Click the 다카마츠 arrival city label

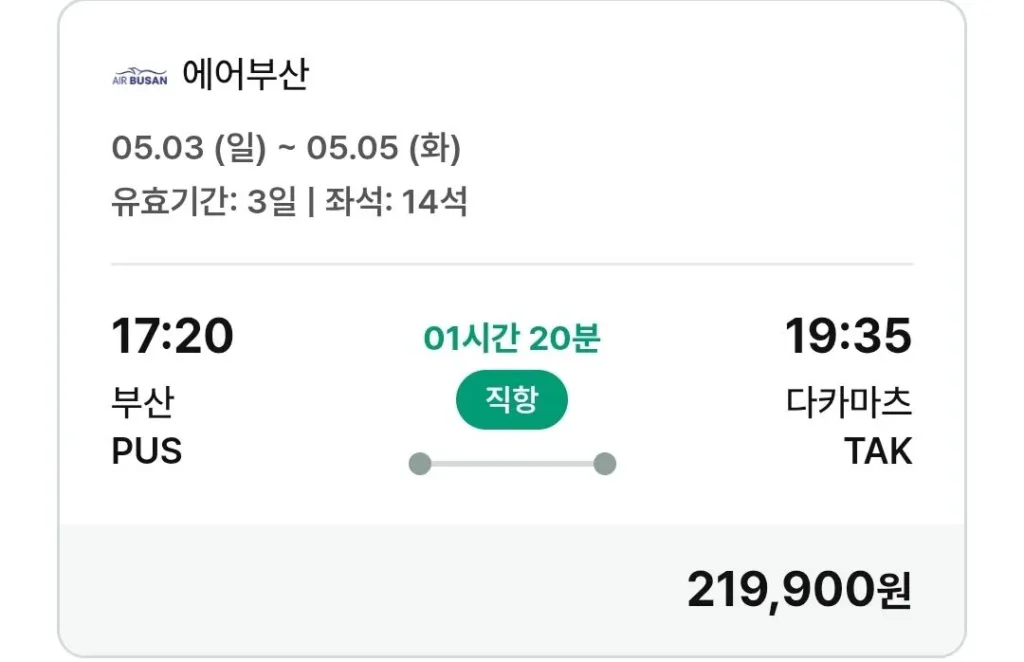click(x=849, y=401)
